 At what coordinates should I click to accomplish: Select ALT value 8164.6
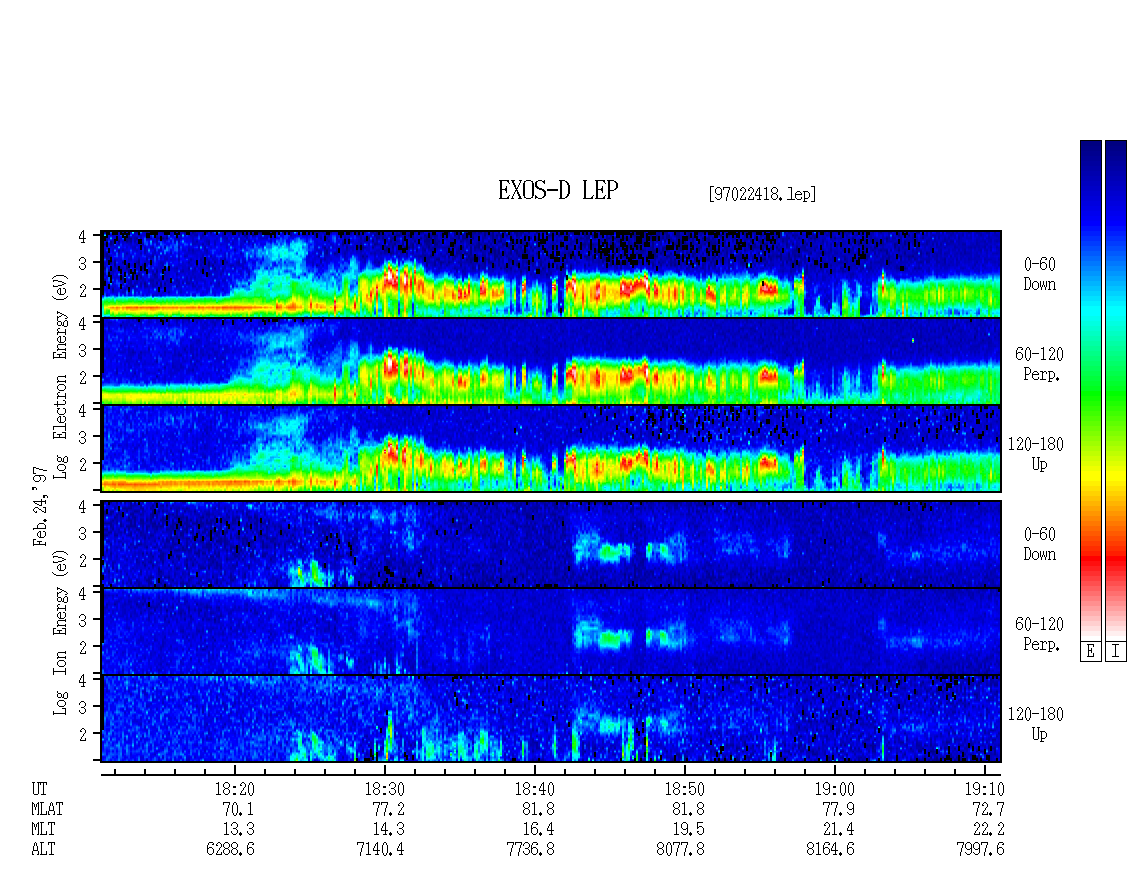pos(830,849)
